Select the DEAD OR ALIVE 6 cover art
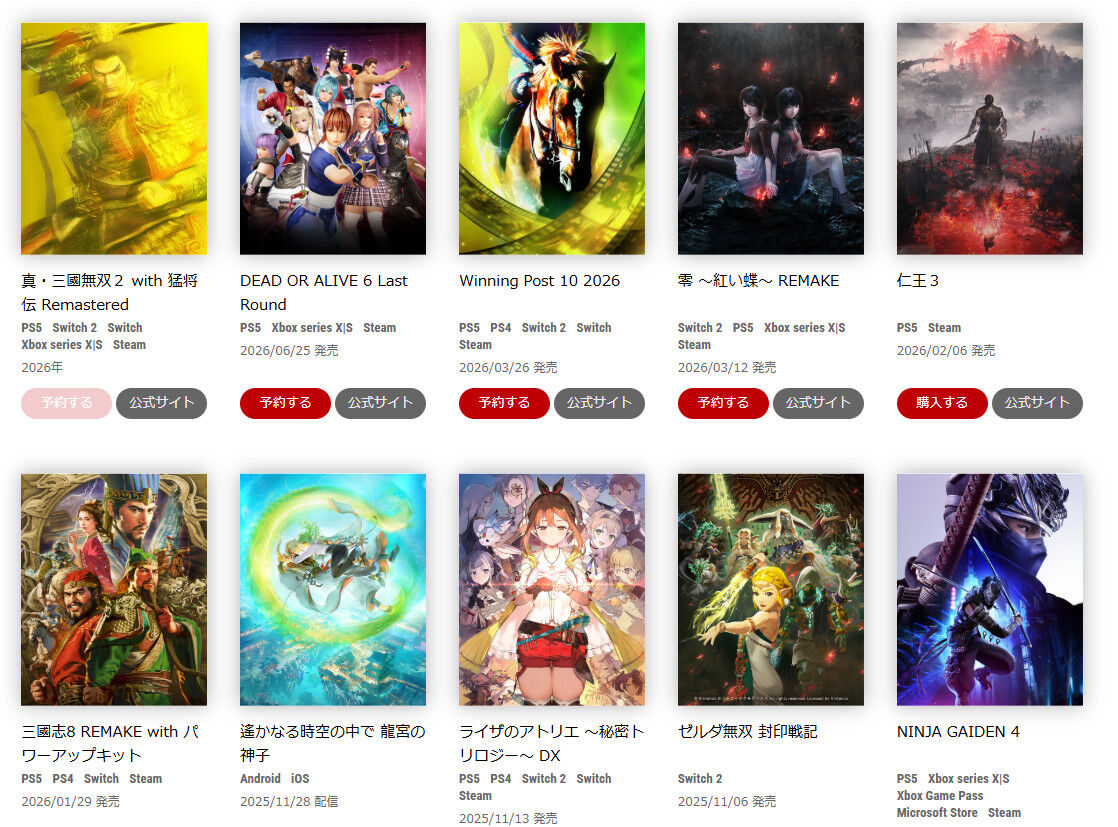Screen dimensions: 1118x827 (x=333, y=138)
